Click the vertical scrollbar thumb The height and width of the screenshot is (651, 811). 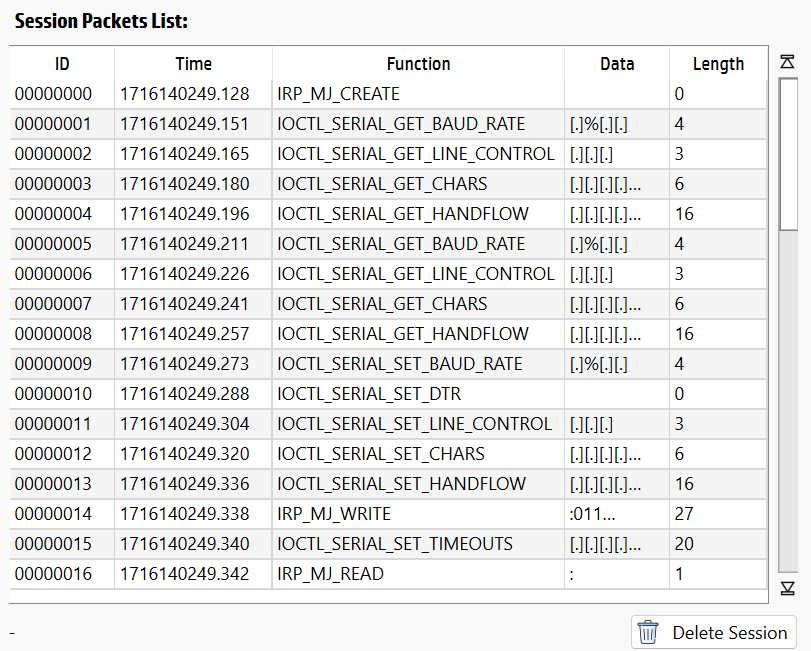(x=788, y=154)
